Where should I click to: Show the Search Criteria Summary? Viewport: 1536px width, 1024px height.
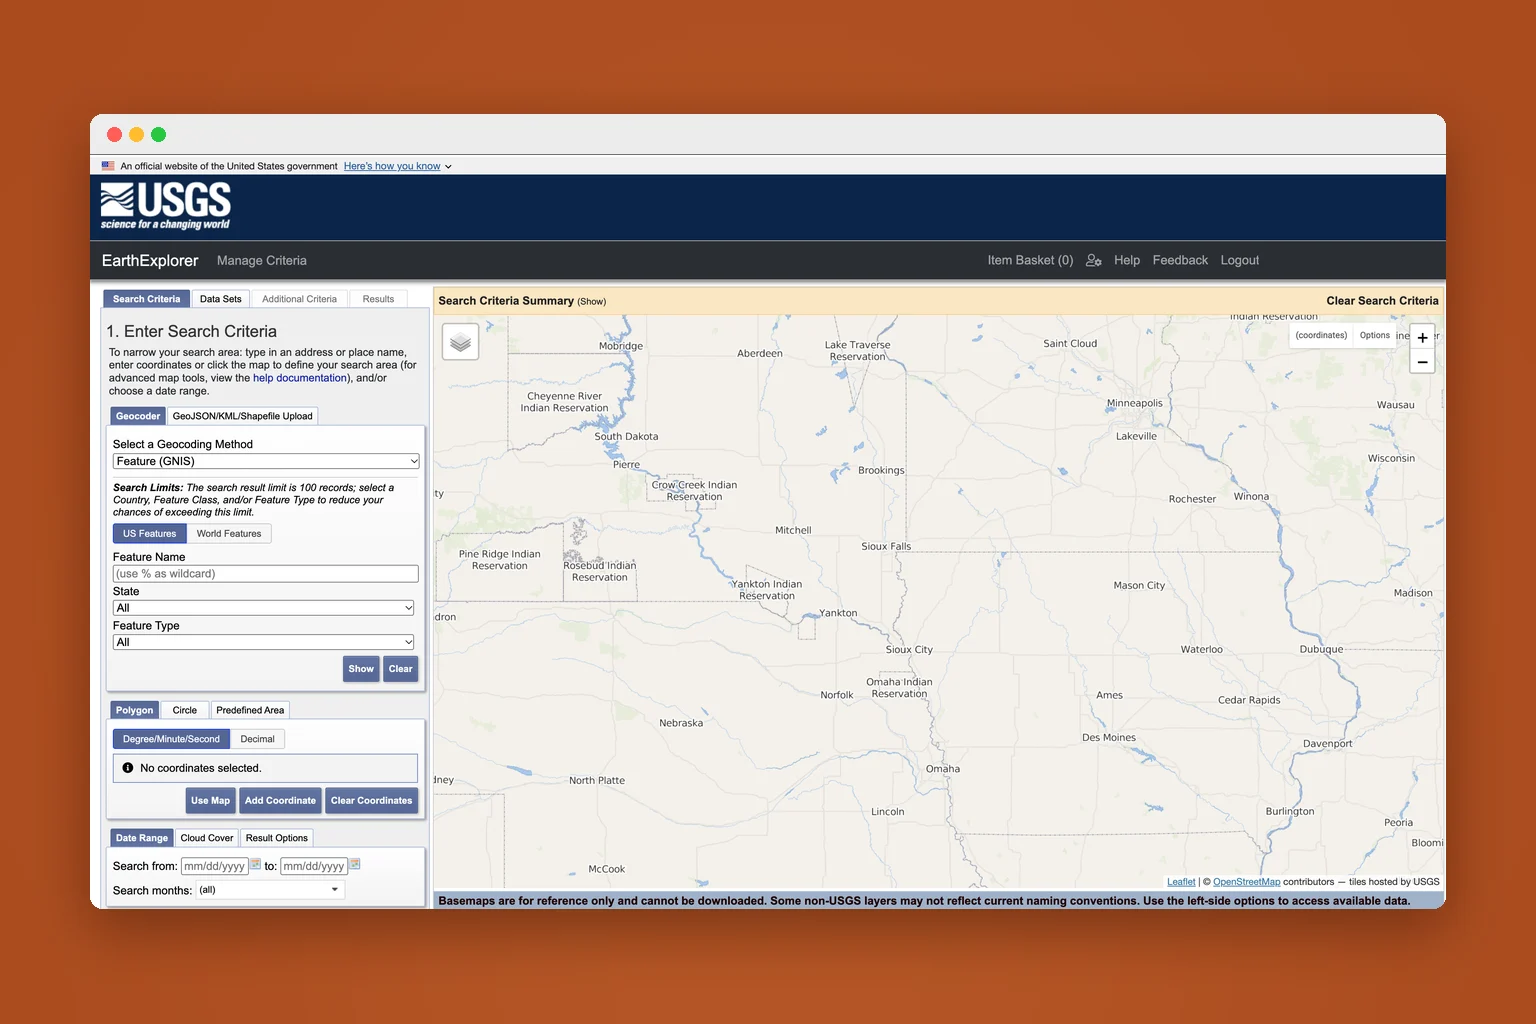592,301
